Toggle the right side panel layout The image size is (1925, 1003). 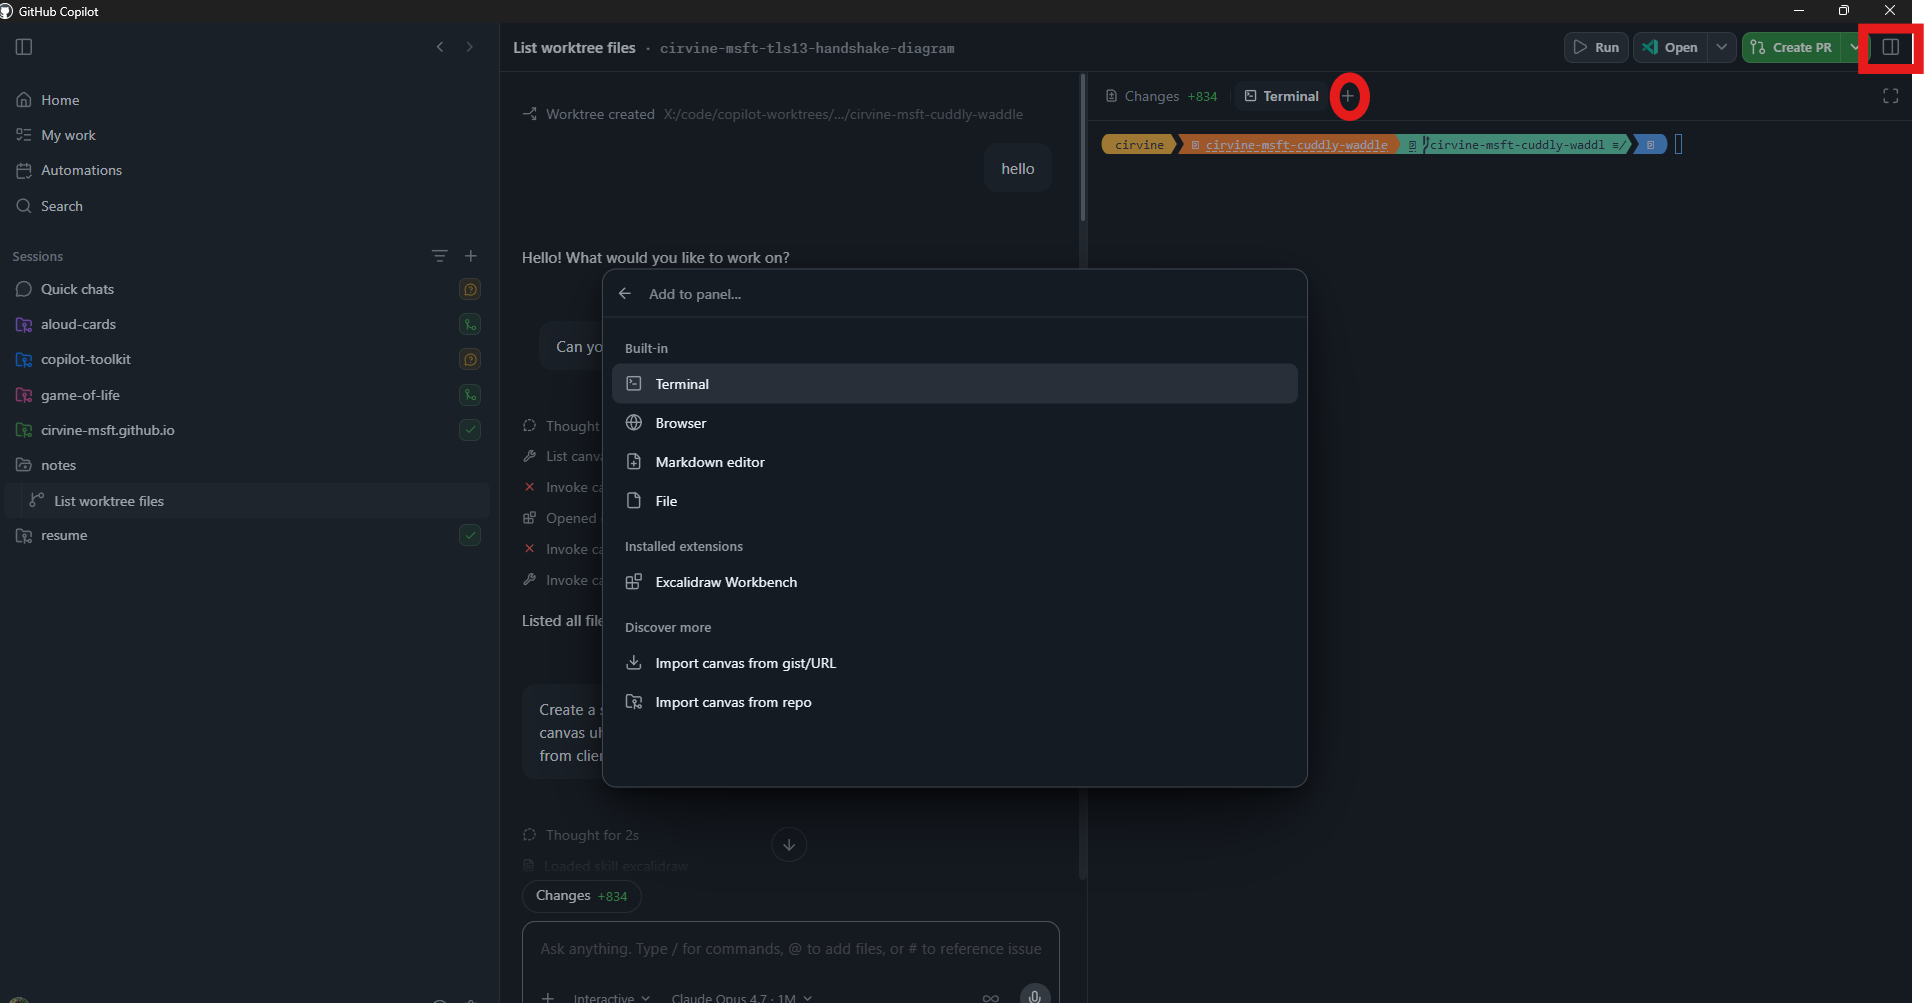point(1890,47)
